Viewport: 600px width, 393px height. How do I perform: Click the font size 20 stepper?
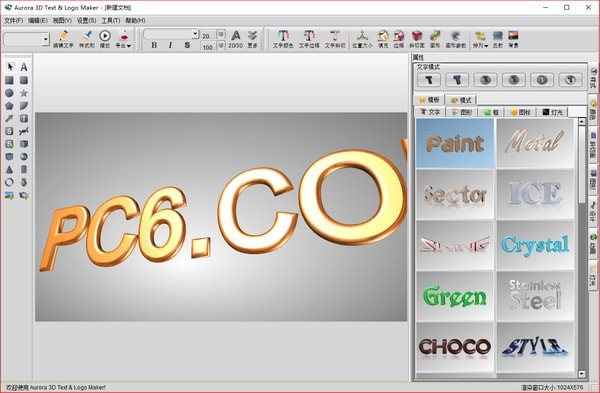tap(221, 34)
